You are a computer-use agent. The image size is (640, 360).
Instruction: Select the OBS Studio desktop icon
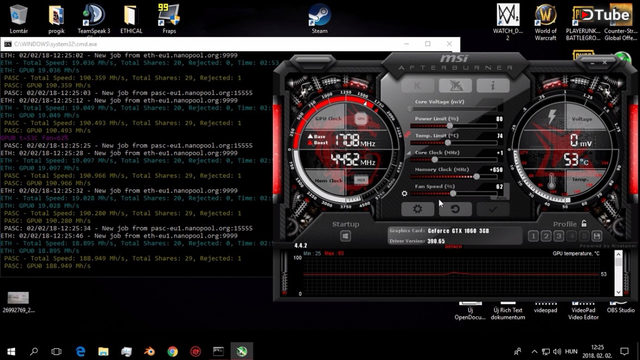coord(621,307)
